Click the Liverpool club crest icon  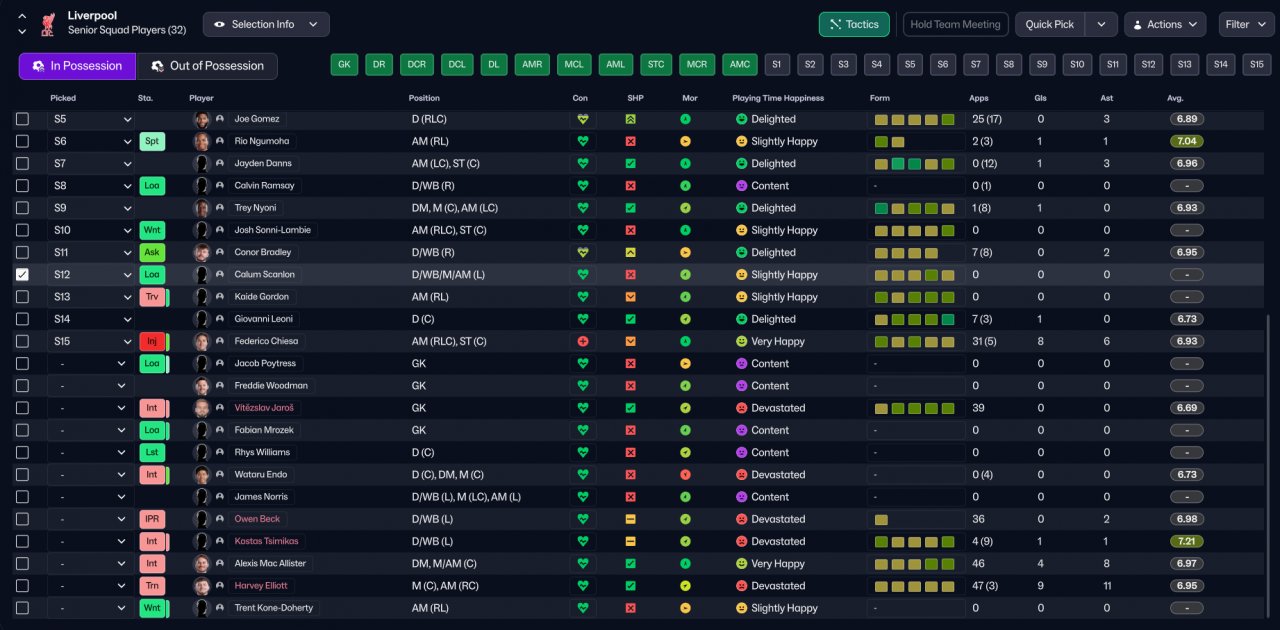(47, 24)
